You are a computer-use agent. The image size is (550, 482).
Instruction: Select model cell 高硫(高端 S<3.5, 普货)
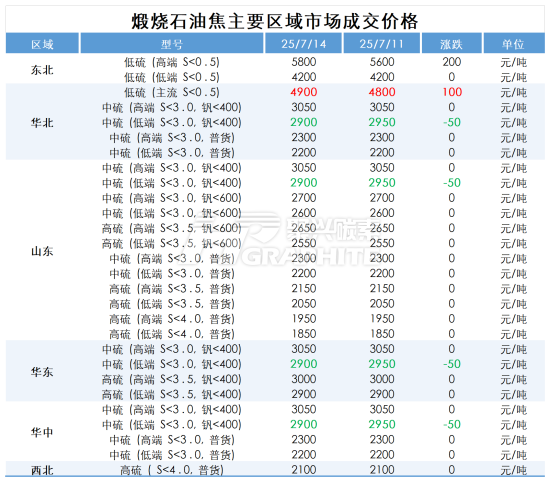172,289
